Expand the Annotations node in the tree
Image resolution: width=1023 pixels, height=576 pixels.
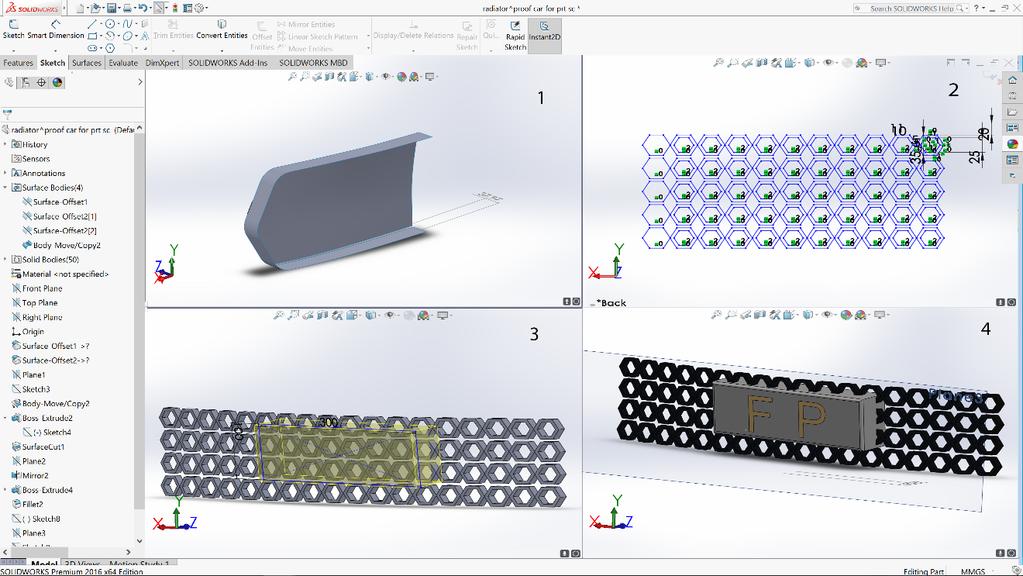pyautogui.click(x=5, y=173)
